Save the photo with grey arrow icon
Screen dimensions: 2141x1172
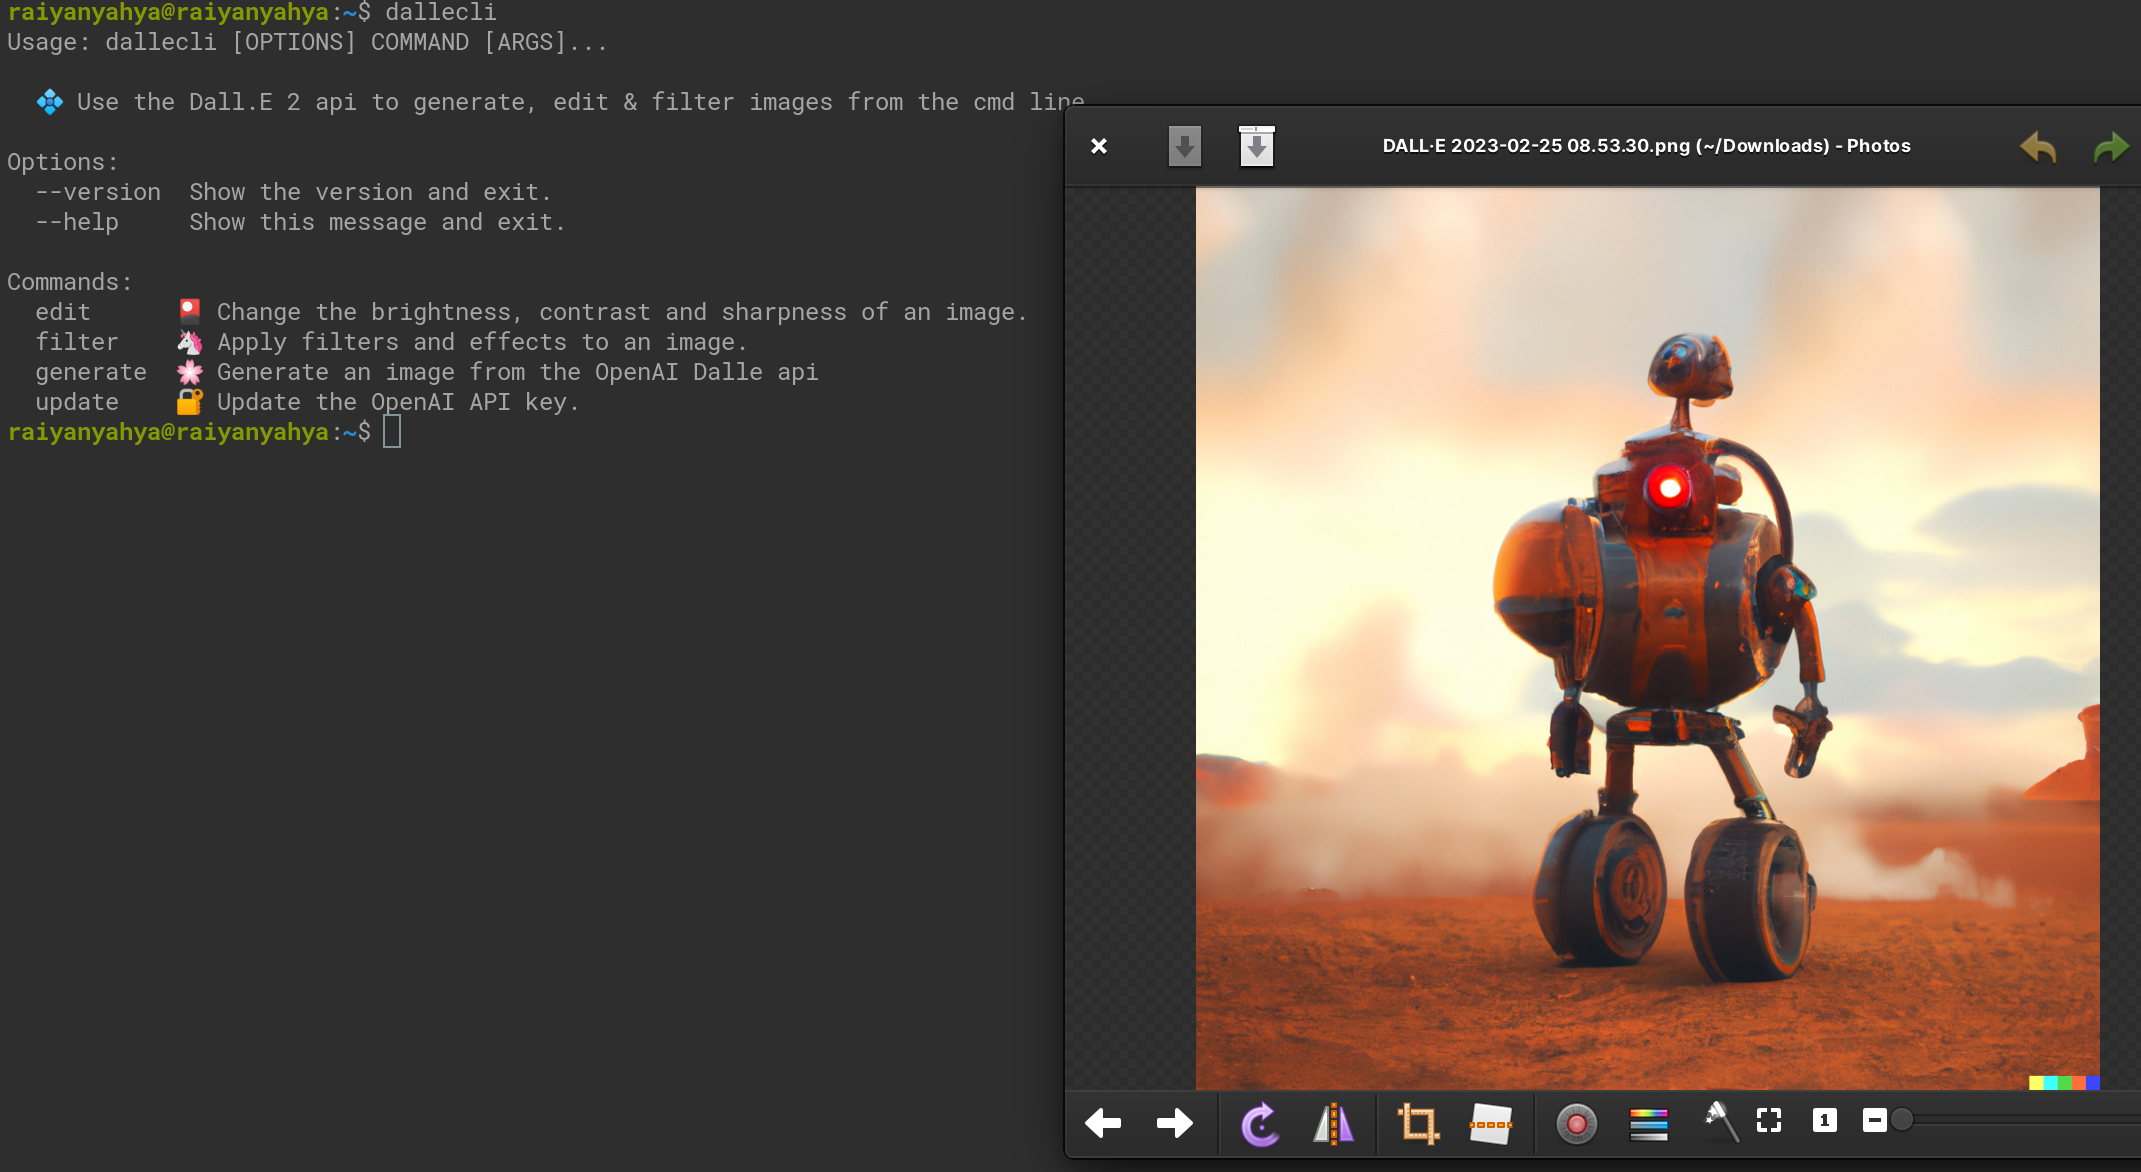(1184, 147)
